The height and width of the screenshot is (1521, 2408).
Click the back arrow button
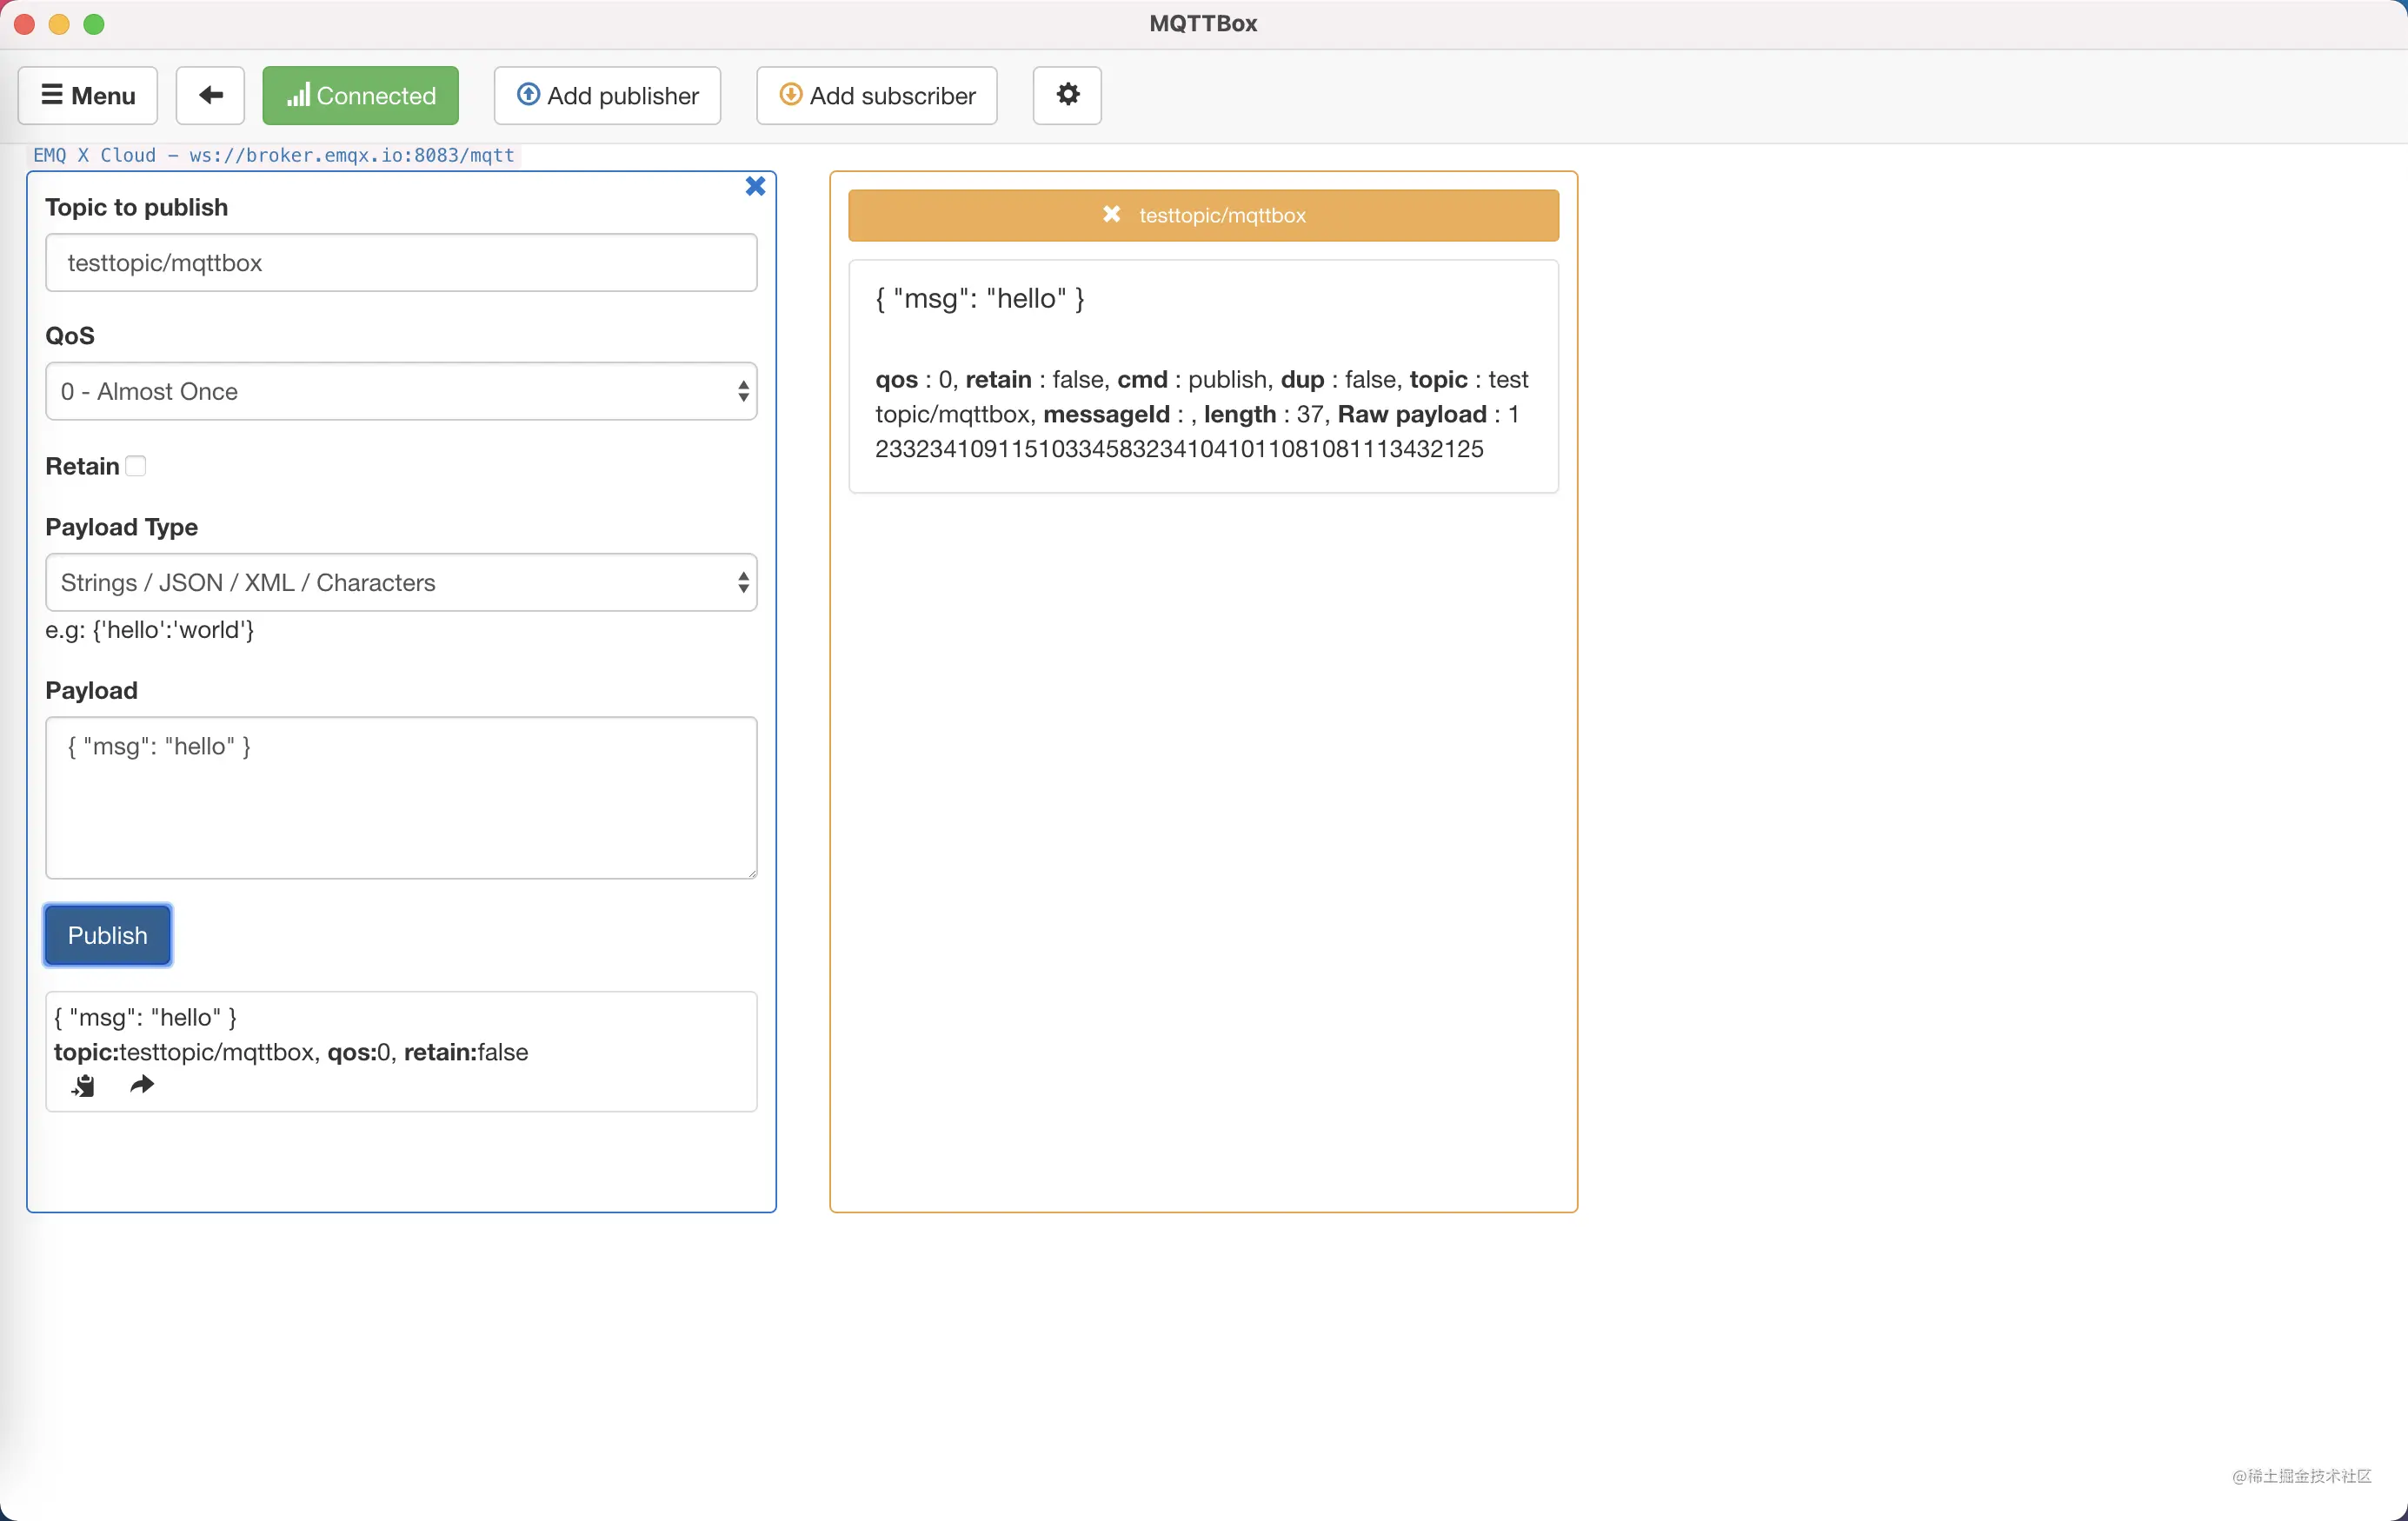pyautogui.click(x=210, y=95)
